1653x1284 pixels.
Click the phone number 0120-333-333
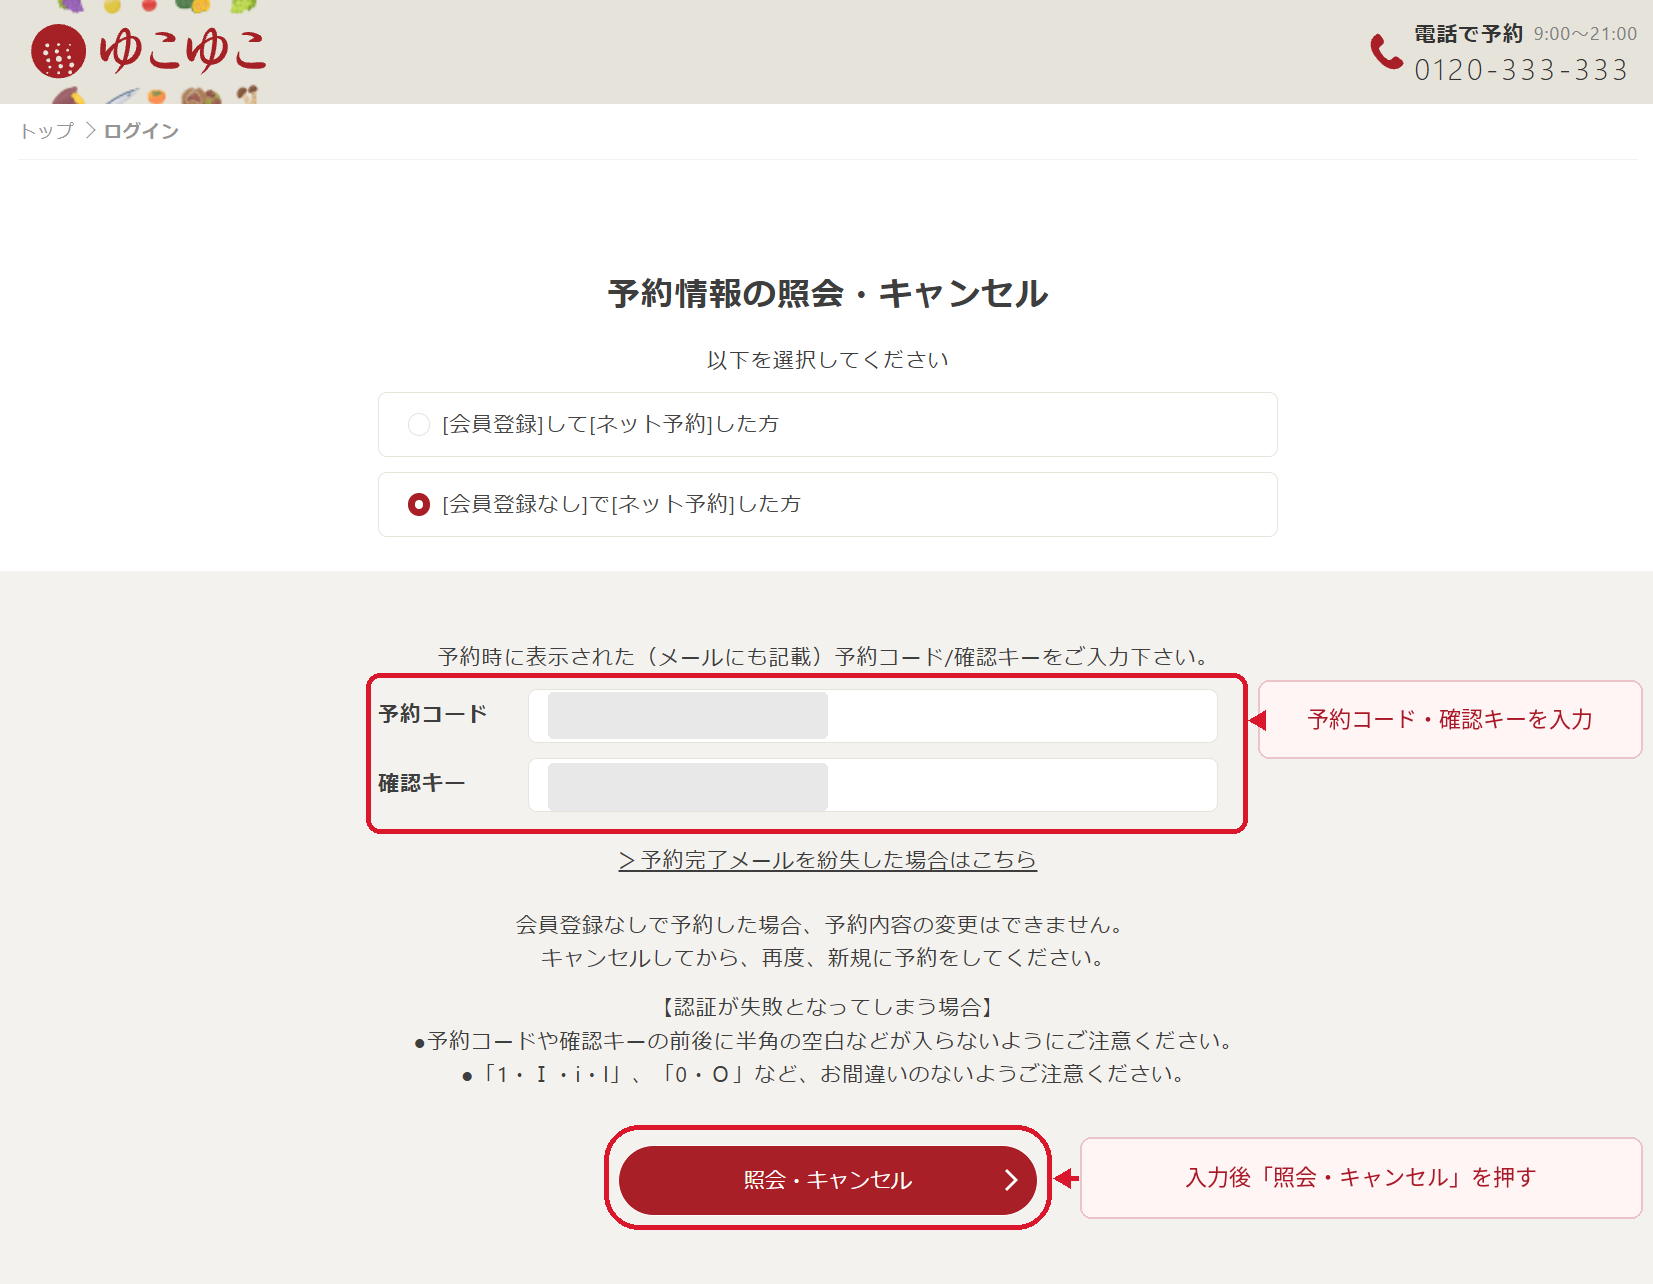(x=1521, y=70)
